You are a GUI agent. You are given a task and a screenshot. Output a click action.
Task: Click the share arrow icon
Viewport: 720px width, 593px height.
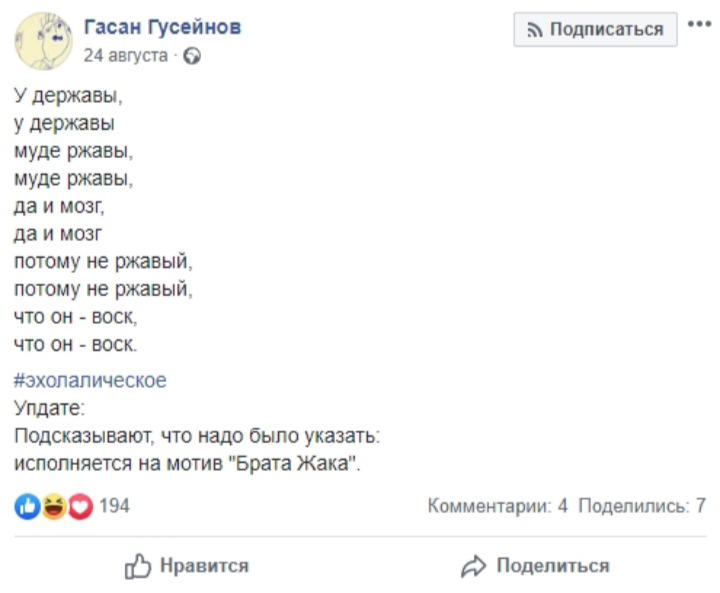(x=472, y=567)
